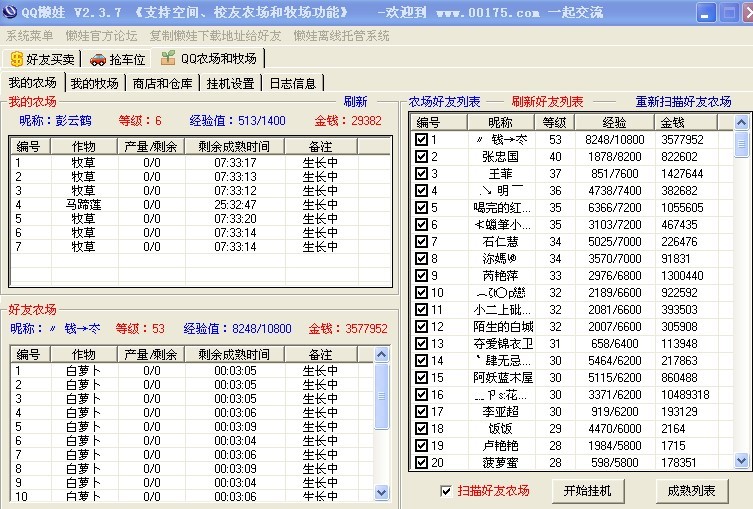Open the 商店和仓库 tab
The height and width of the screenshot is (509, 753).
[162, 83]
